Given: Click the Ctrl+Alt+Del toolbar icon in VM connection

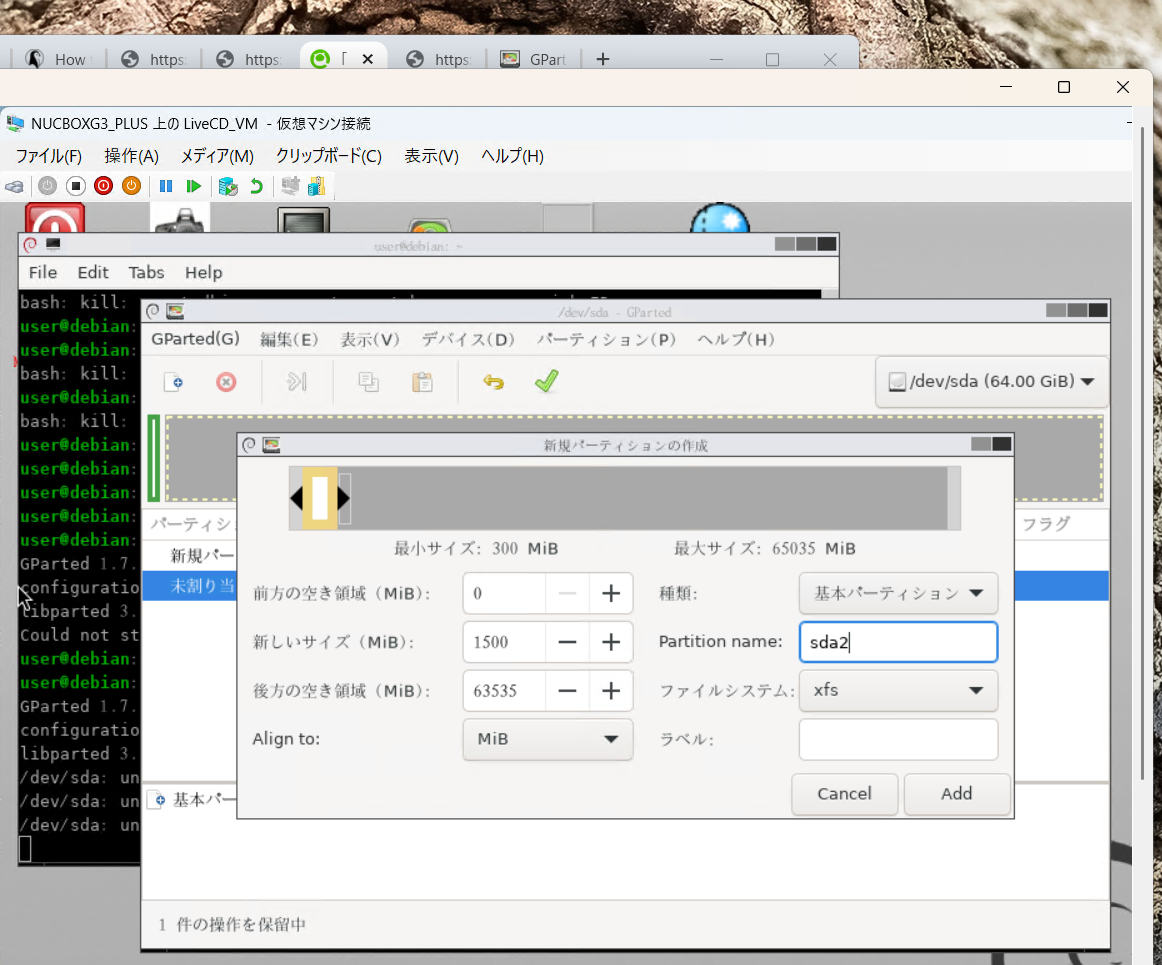Looking at the screenshot, I should point(14,186).
